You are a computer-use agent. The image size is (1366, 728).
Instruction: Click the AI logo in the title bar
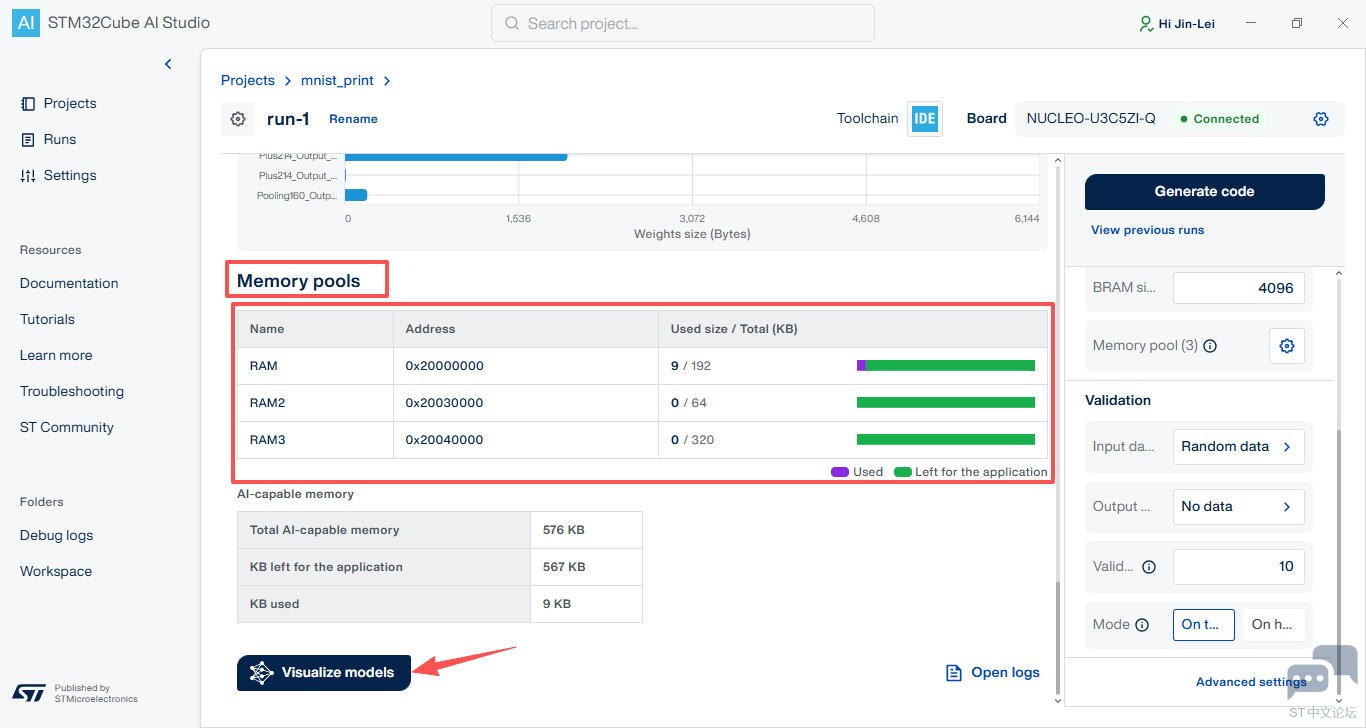26,22
